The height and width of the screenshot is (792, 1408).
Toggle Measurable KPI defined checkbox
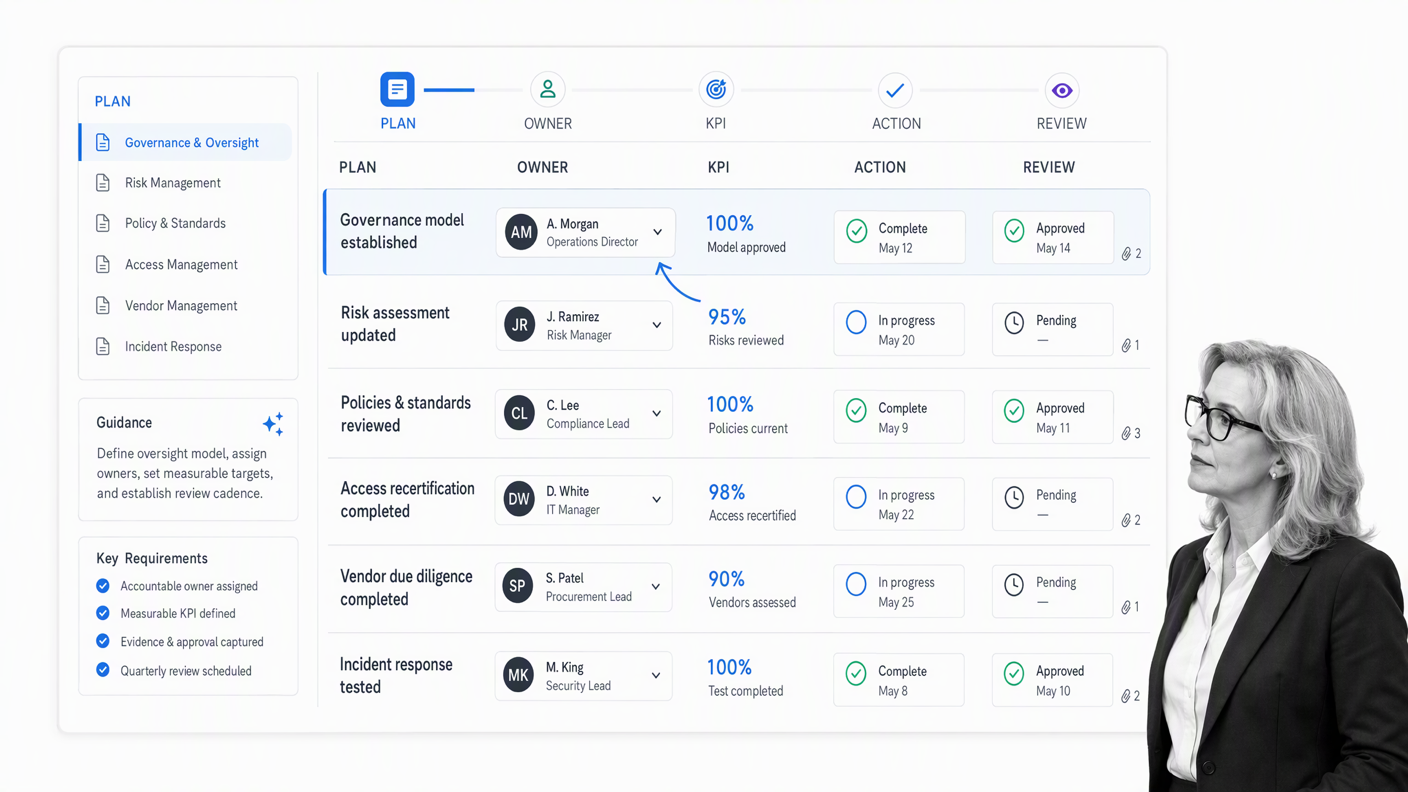[x=103, y=613]
